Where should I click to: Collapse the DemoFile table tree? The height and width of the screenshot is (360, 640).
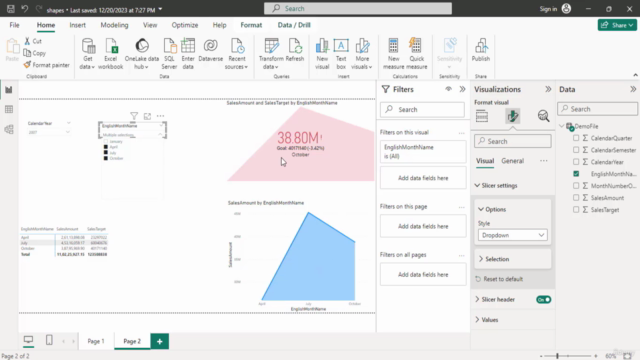pyautogui.click(x=562, y=126)
